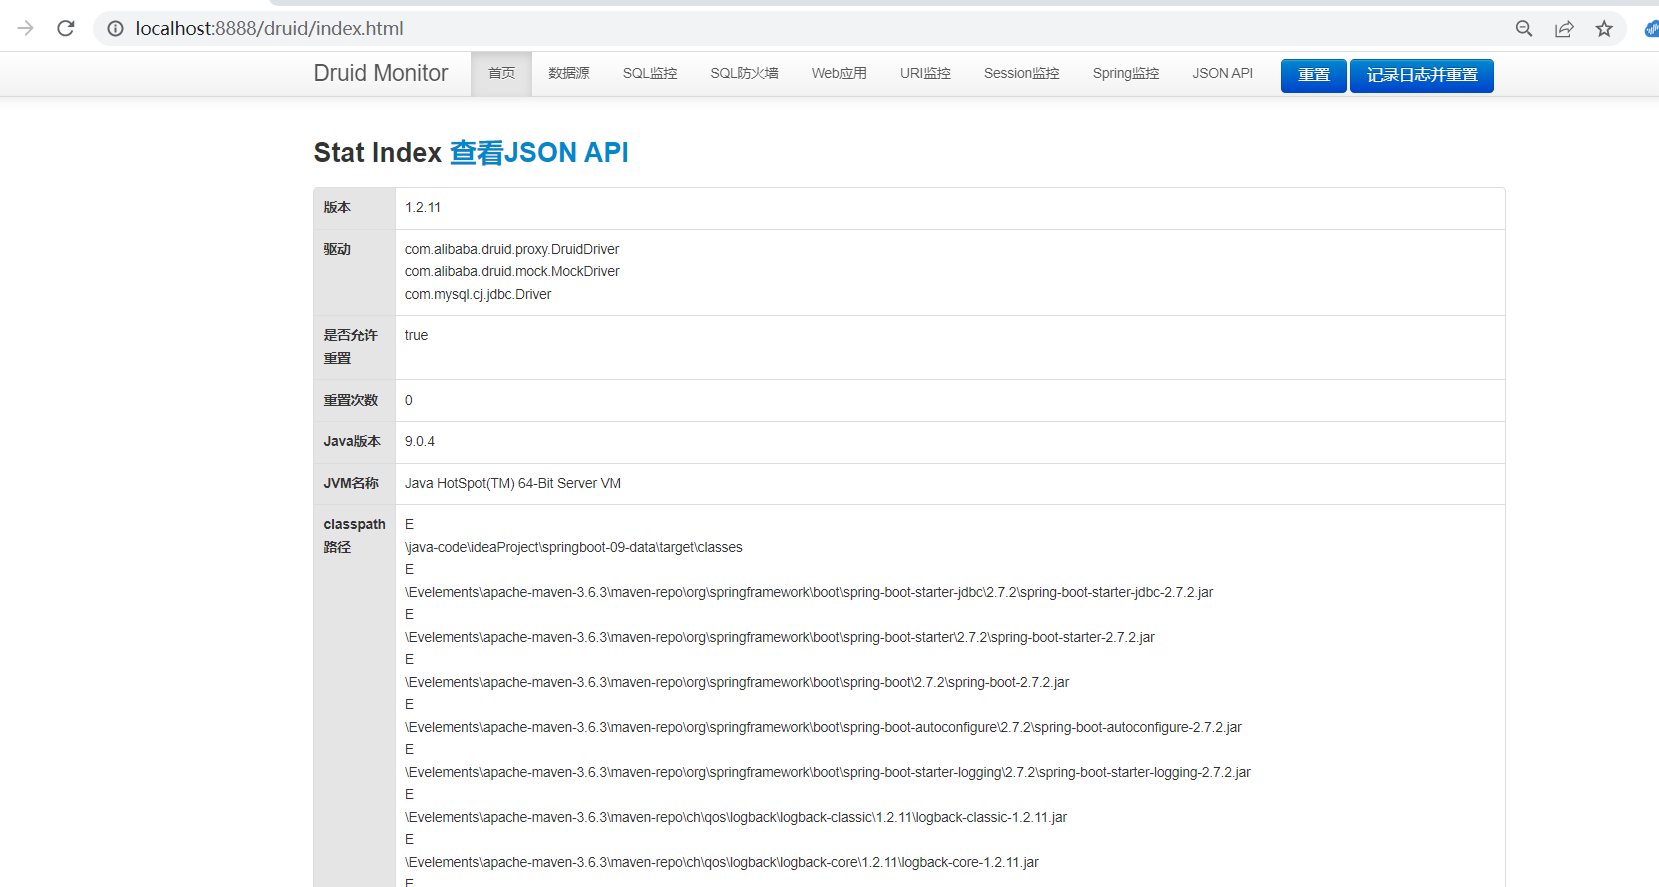The width and height of the screenshot is (1659, 887).
Task: Click the Java版本 row label
Action: tap(352, 441)
